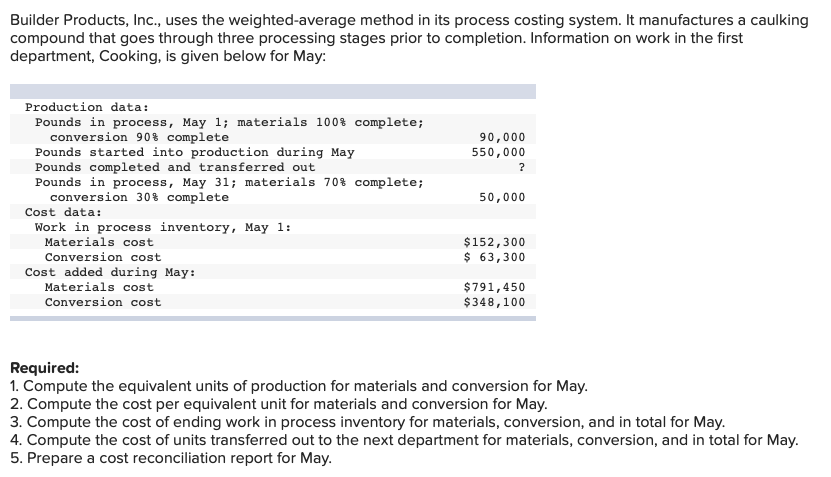Select the value 90,000 in the table
The image size is (831, 477).
click(x=502, y=137)
